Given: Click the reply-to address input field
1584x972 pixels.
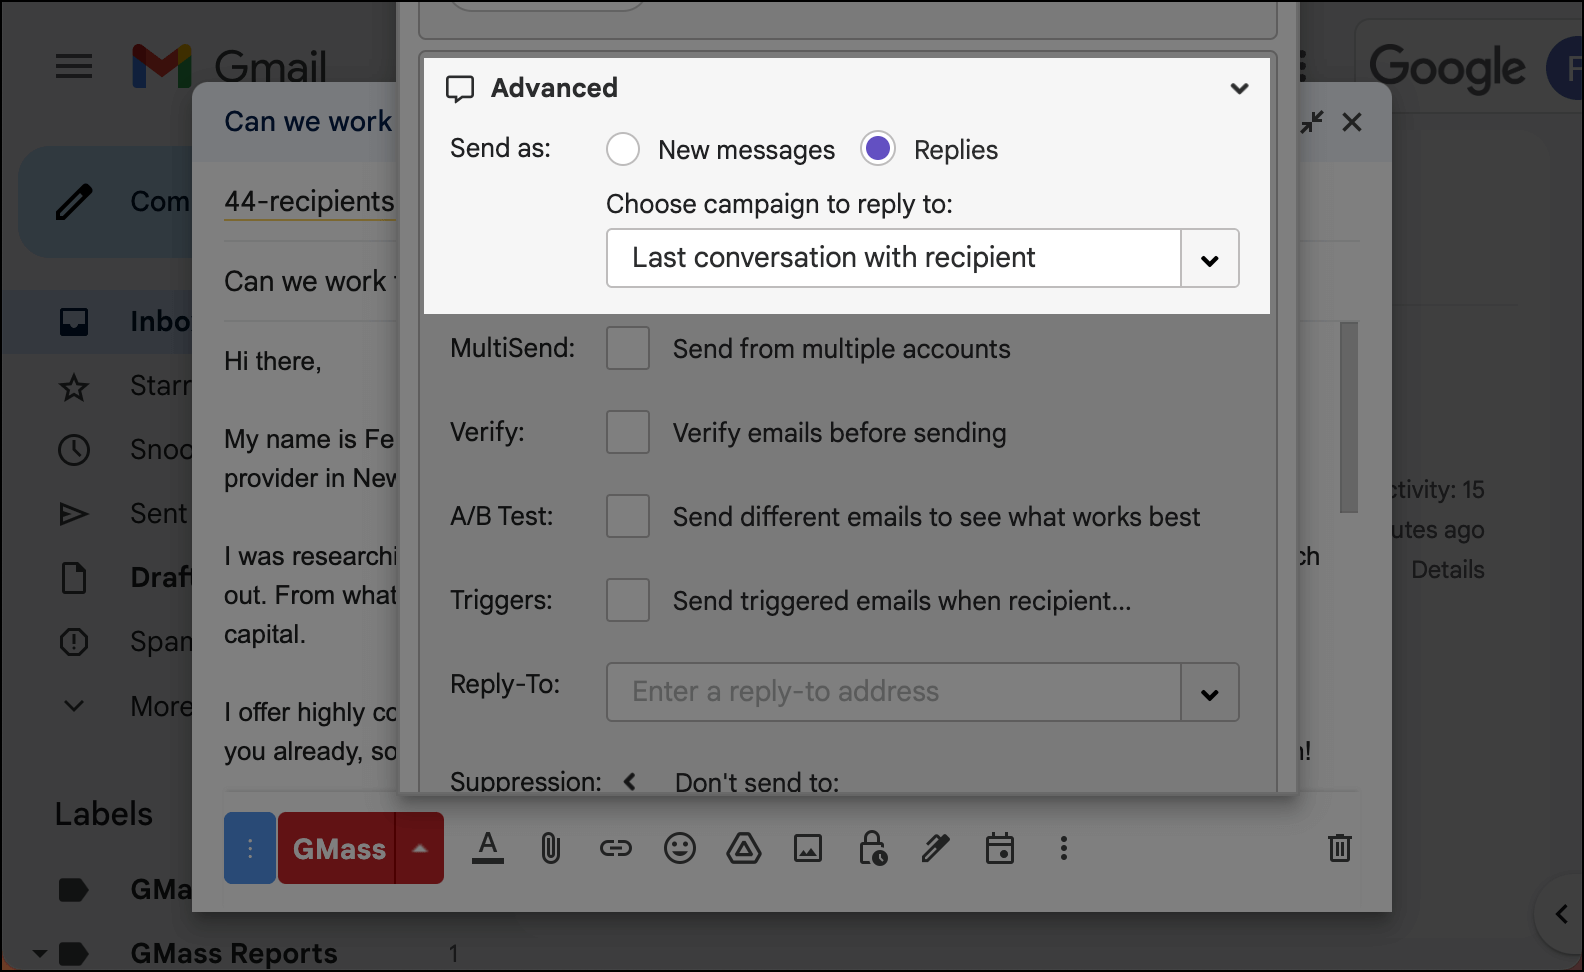Looking at the screenshot, I should coord(894,692).
